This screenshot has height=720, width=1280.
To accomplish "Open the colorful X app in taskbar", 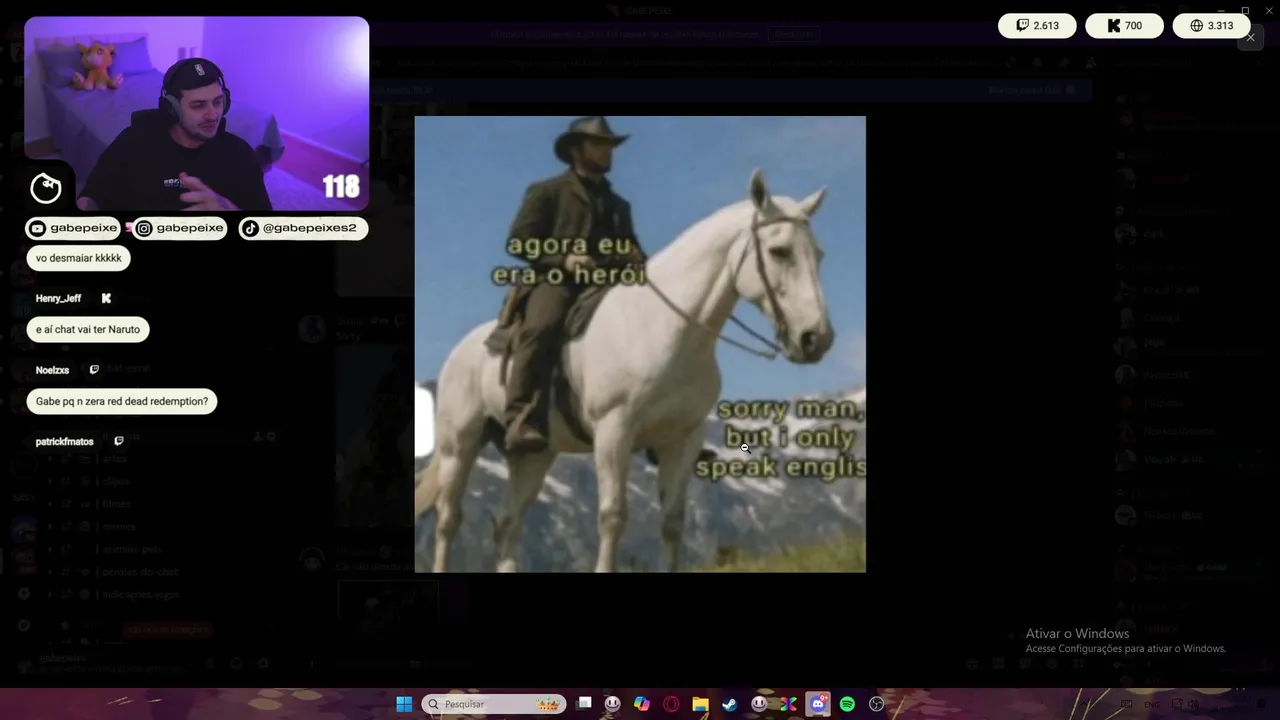I will (788, 704).
